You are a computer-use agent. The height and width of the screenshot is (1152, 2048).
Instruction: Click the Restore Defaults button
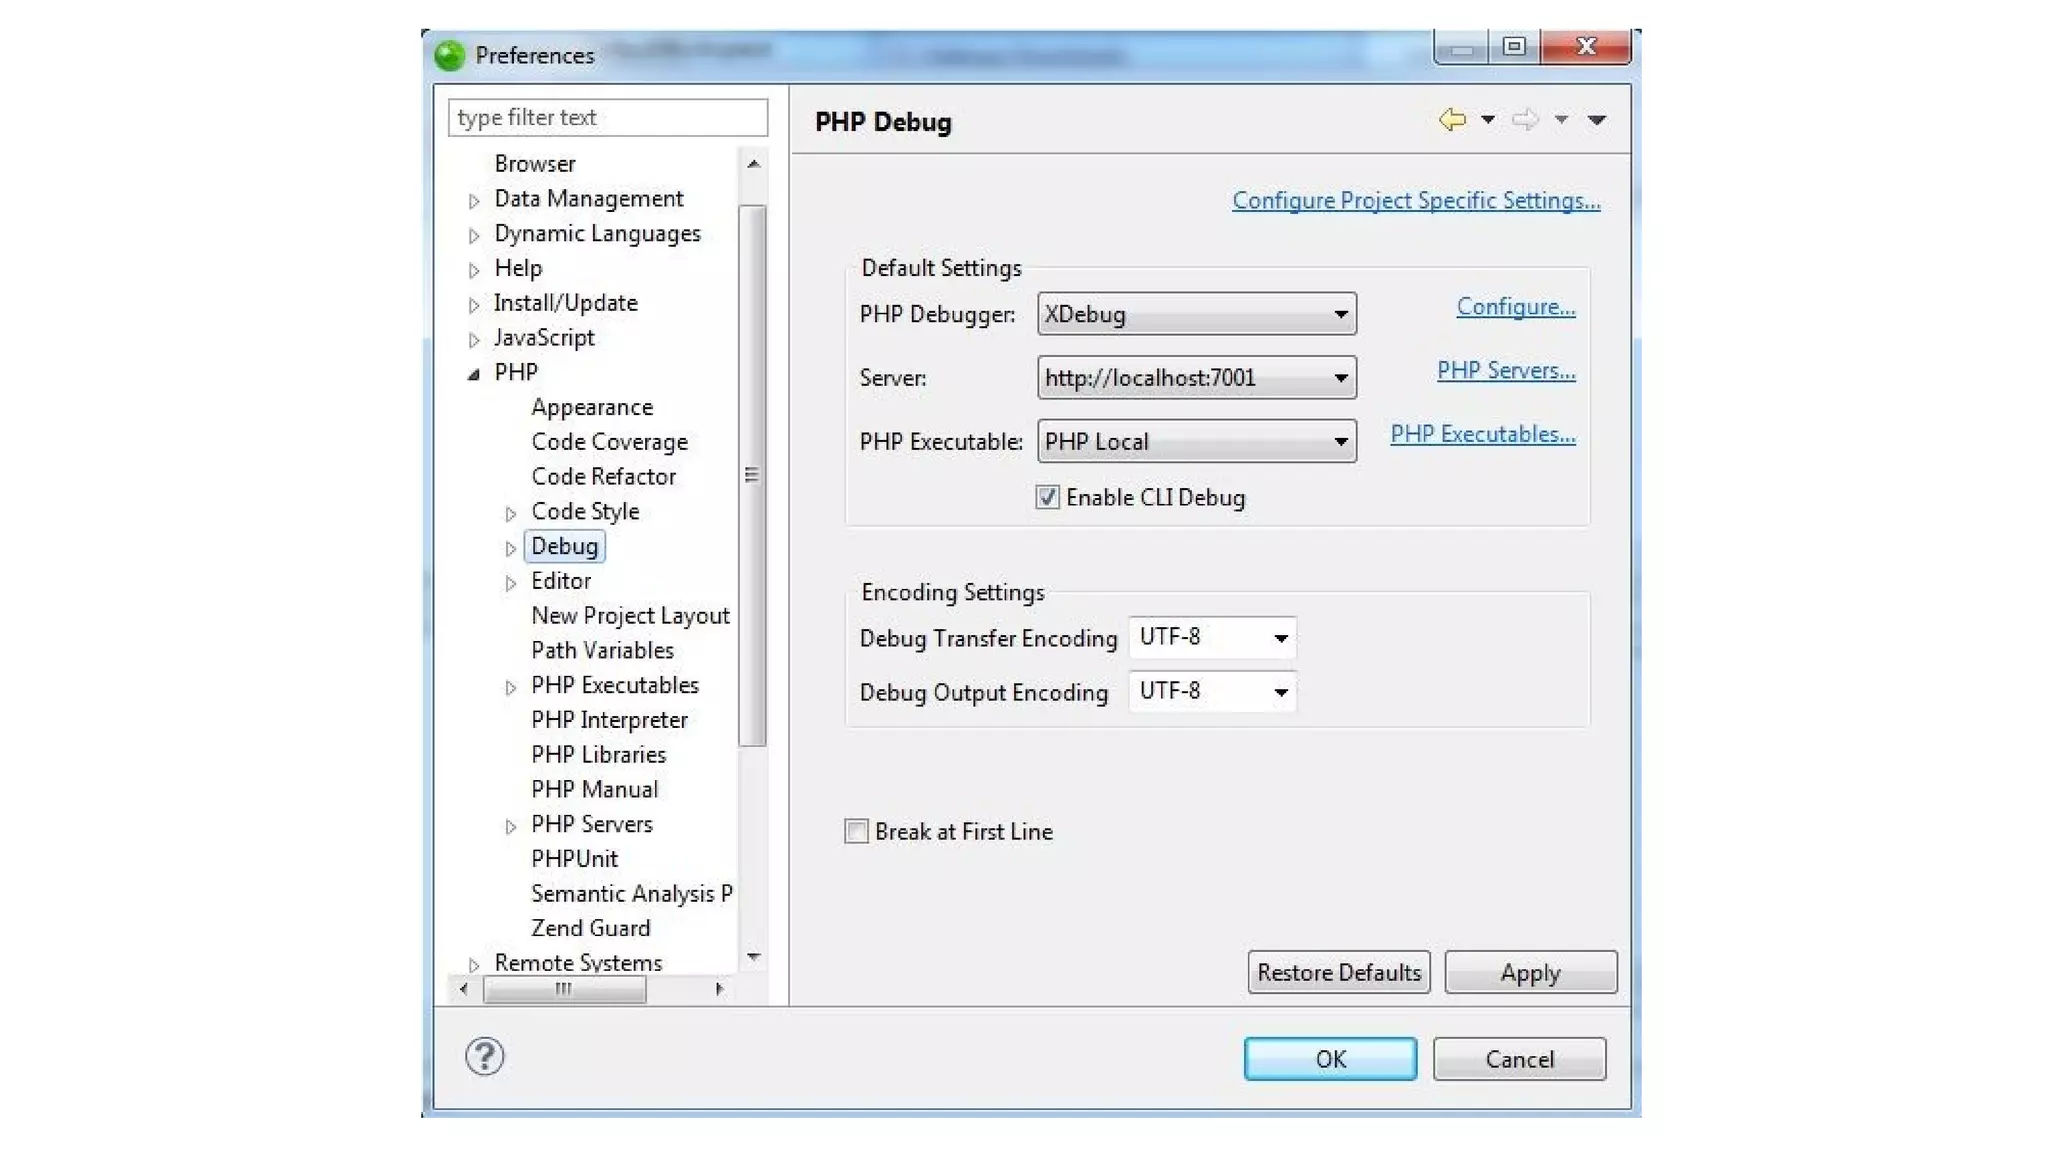point(1338,972)
